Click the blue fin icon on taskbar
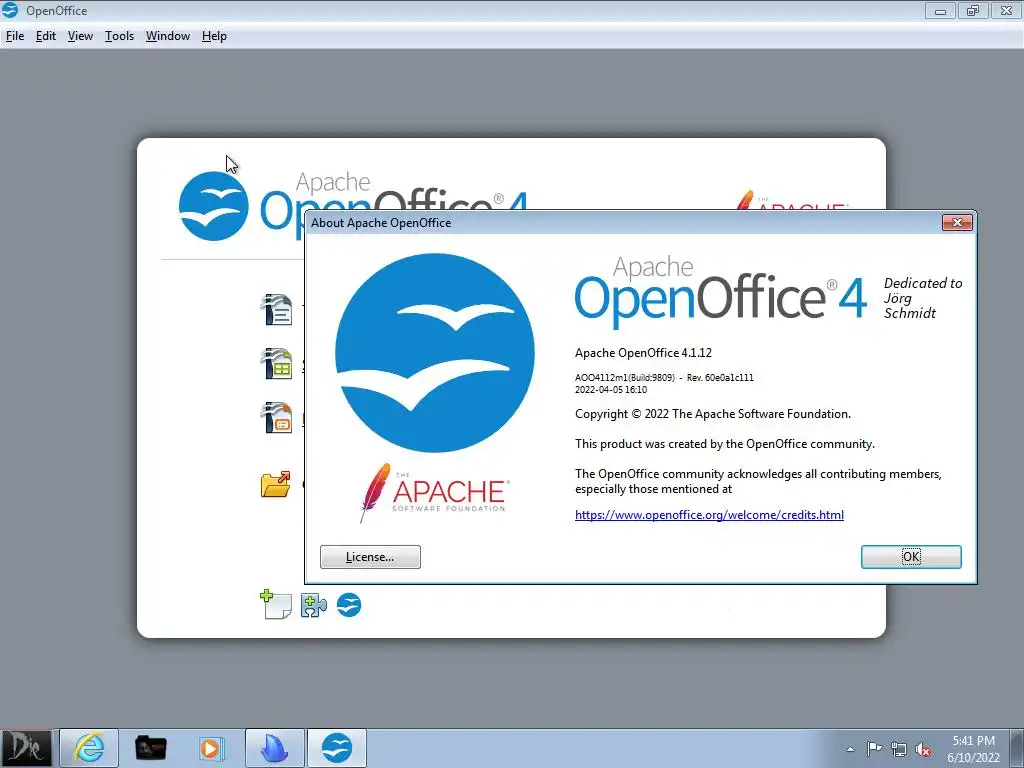This screenshot has width=1024, height=768. click(x=274, y=748)
